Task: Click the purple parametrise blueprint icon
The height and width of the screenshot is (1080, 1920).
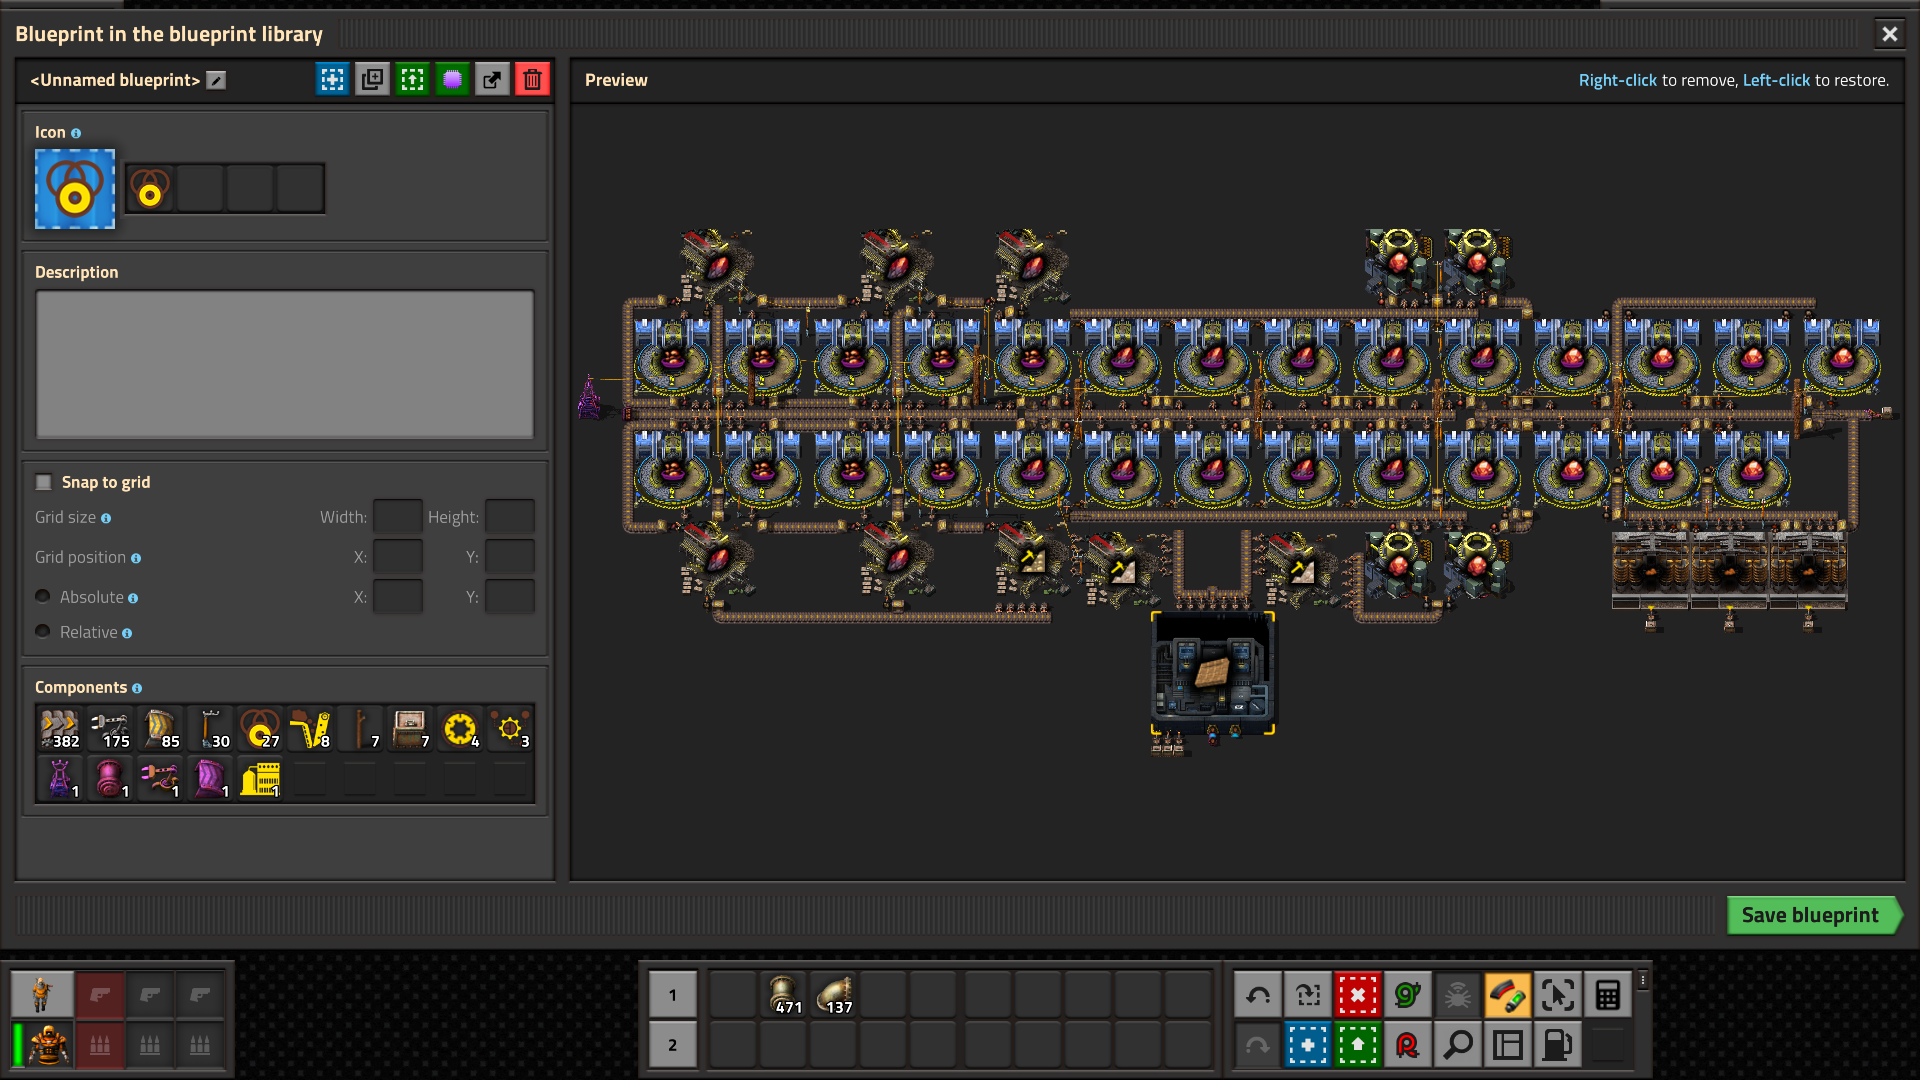Action: (452, 79)
